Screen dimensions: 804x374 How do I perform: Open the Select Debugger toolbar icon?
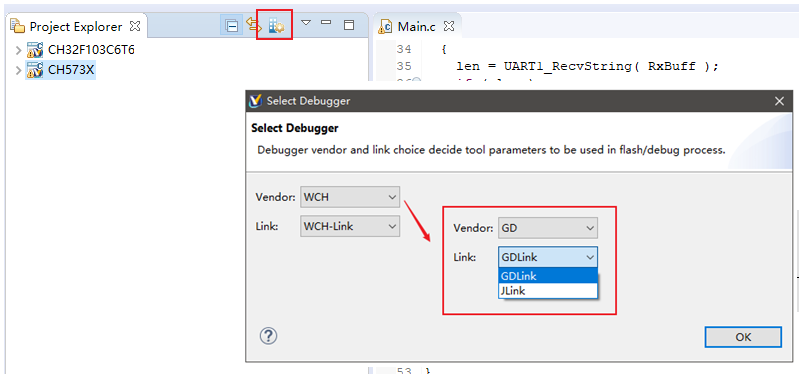(x=275, y=25)
